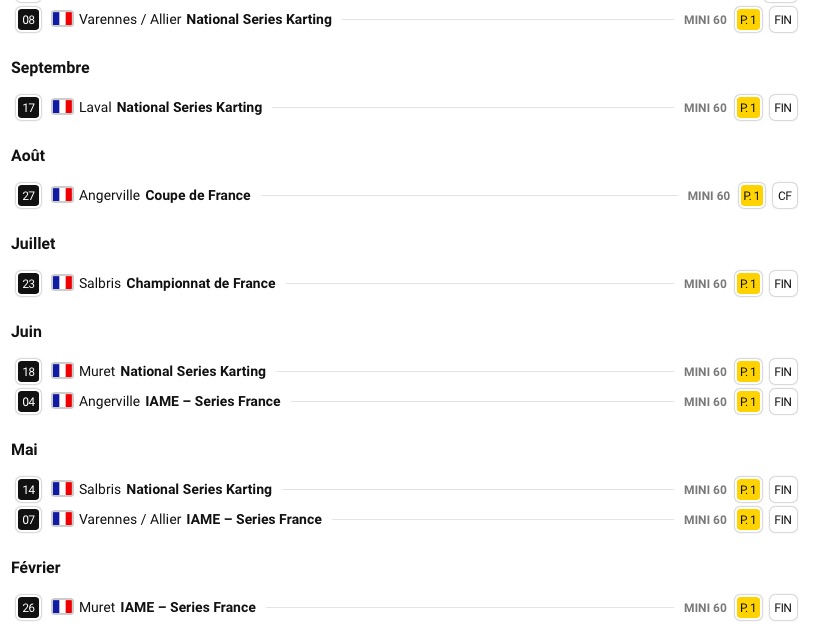Click the date badge 26 for the Muret IAME race

click(x=28, y=608)
